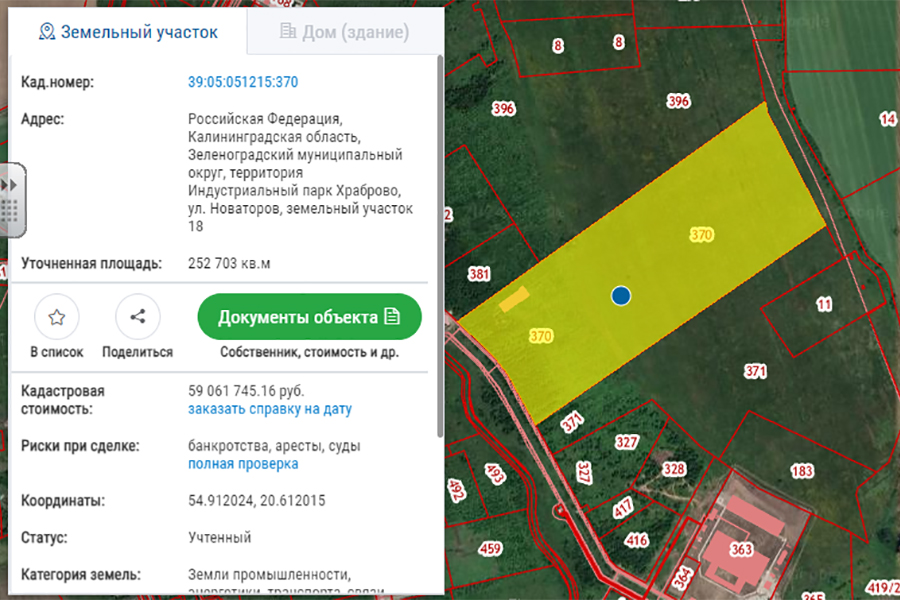Switch to 'Дом (здание)' tab
Viewport: 900px width, 600px height.
[x=344, y=32]
